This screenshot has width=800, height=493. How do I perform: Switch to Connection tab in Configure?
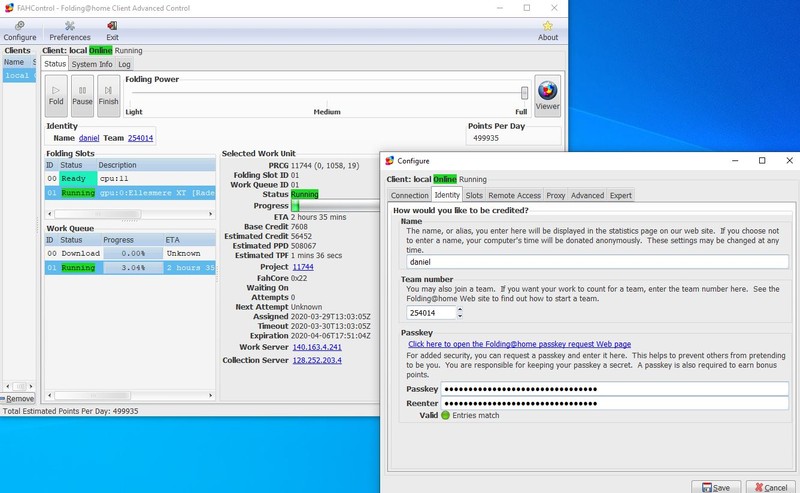[409, 195]
